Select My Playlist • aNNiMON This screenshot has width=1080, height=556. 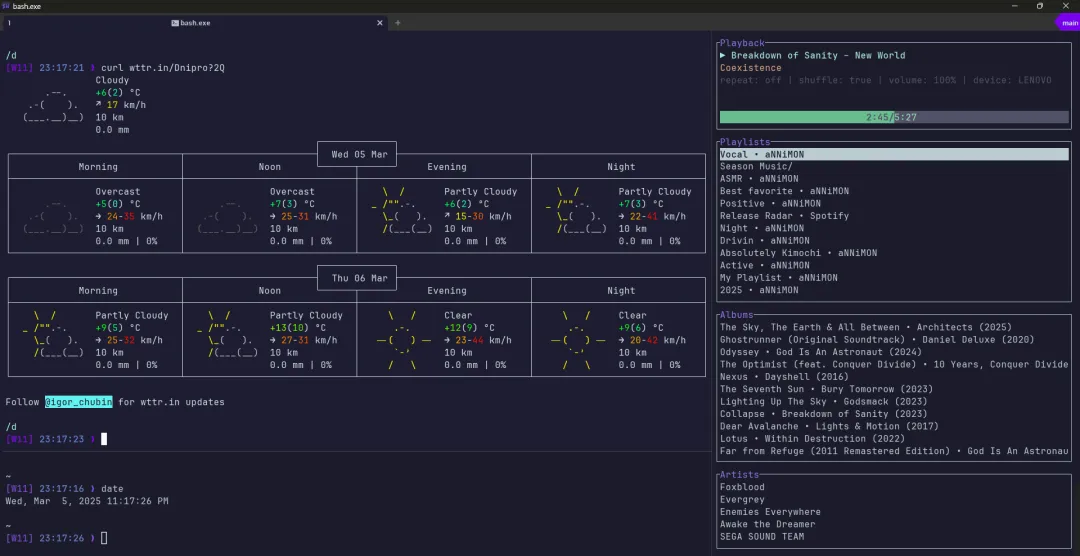pos(778,278)
